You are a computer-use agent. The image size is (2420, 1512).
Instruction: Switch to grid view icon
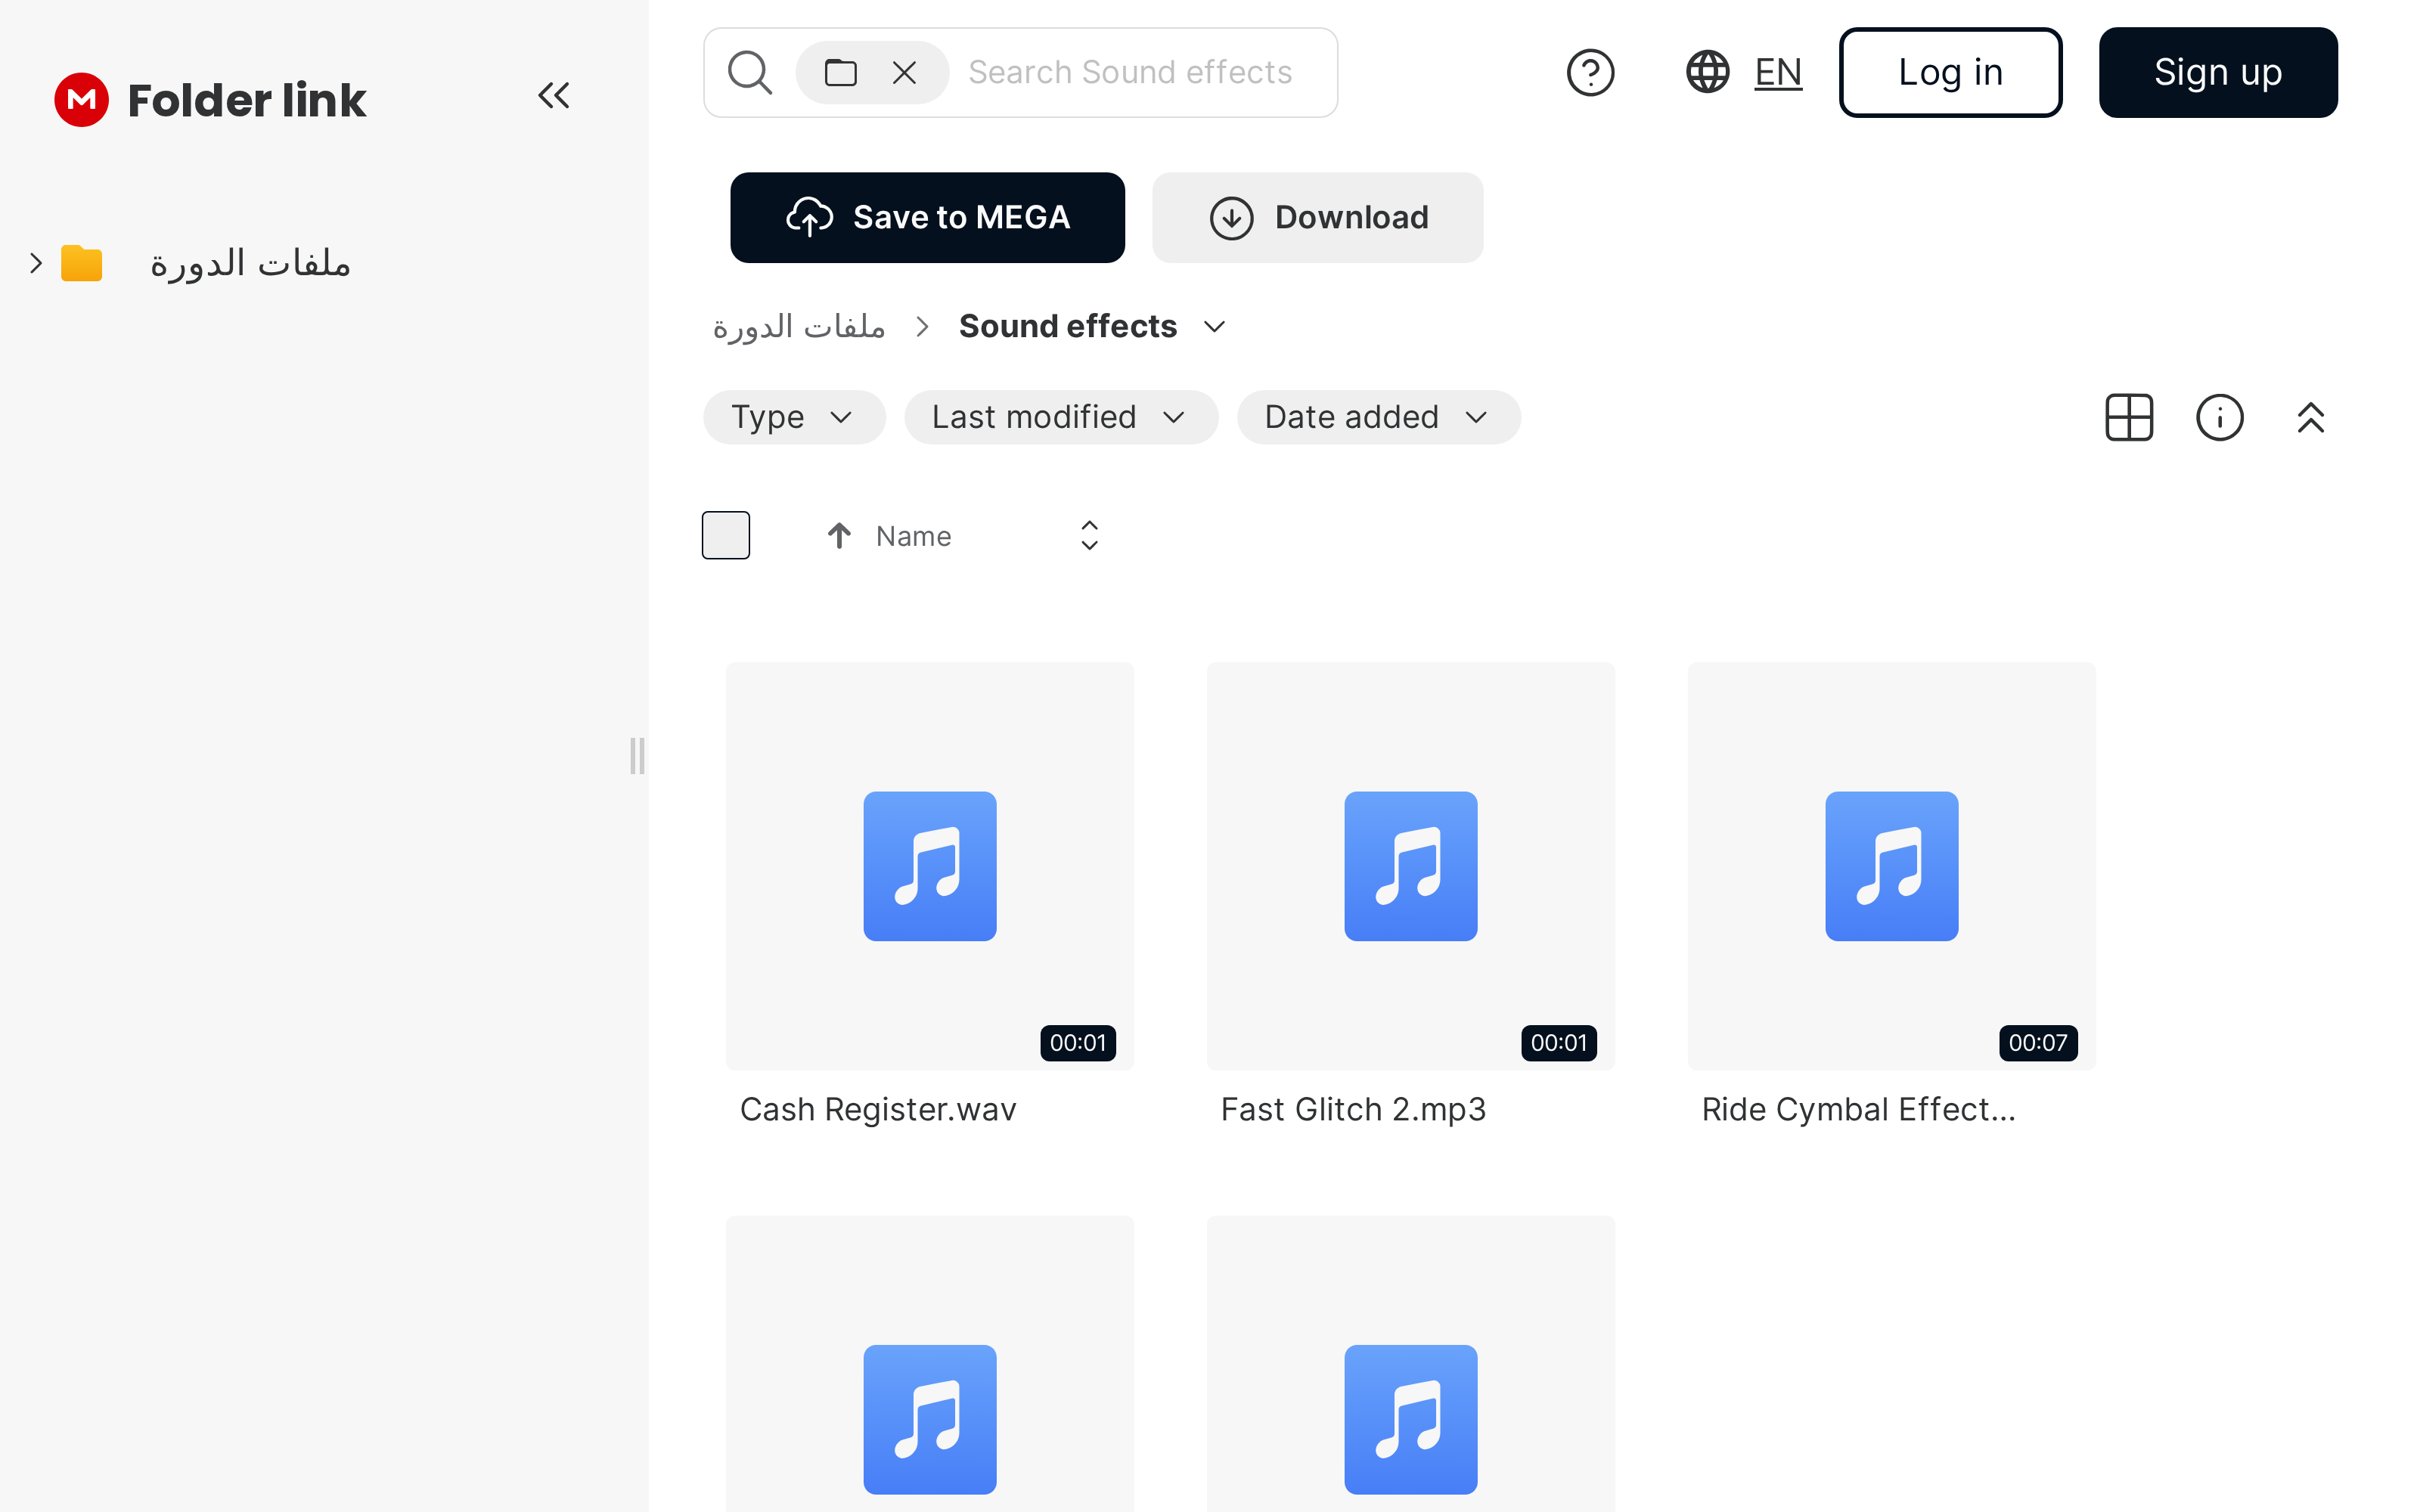point(2128,417)
